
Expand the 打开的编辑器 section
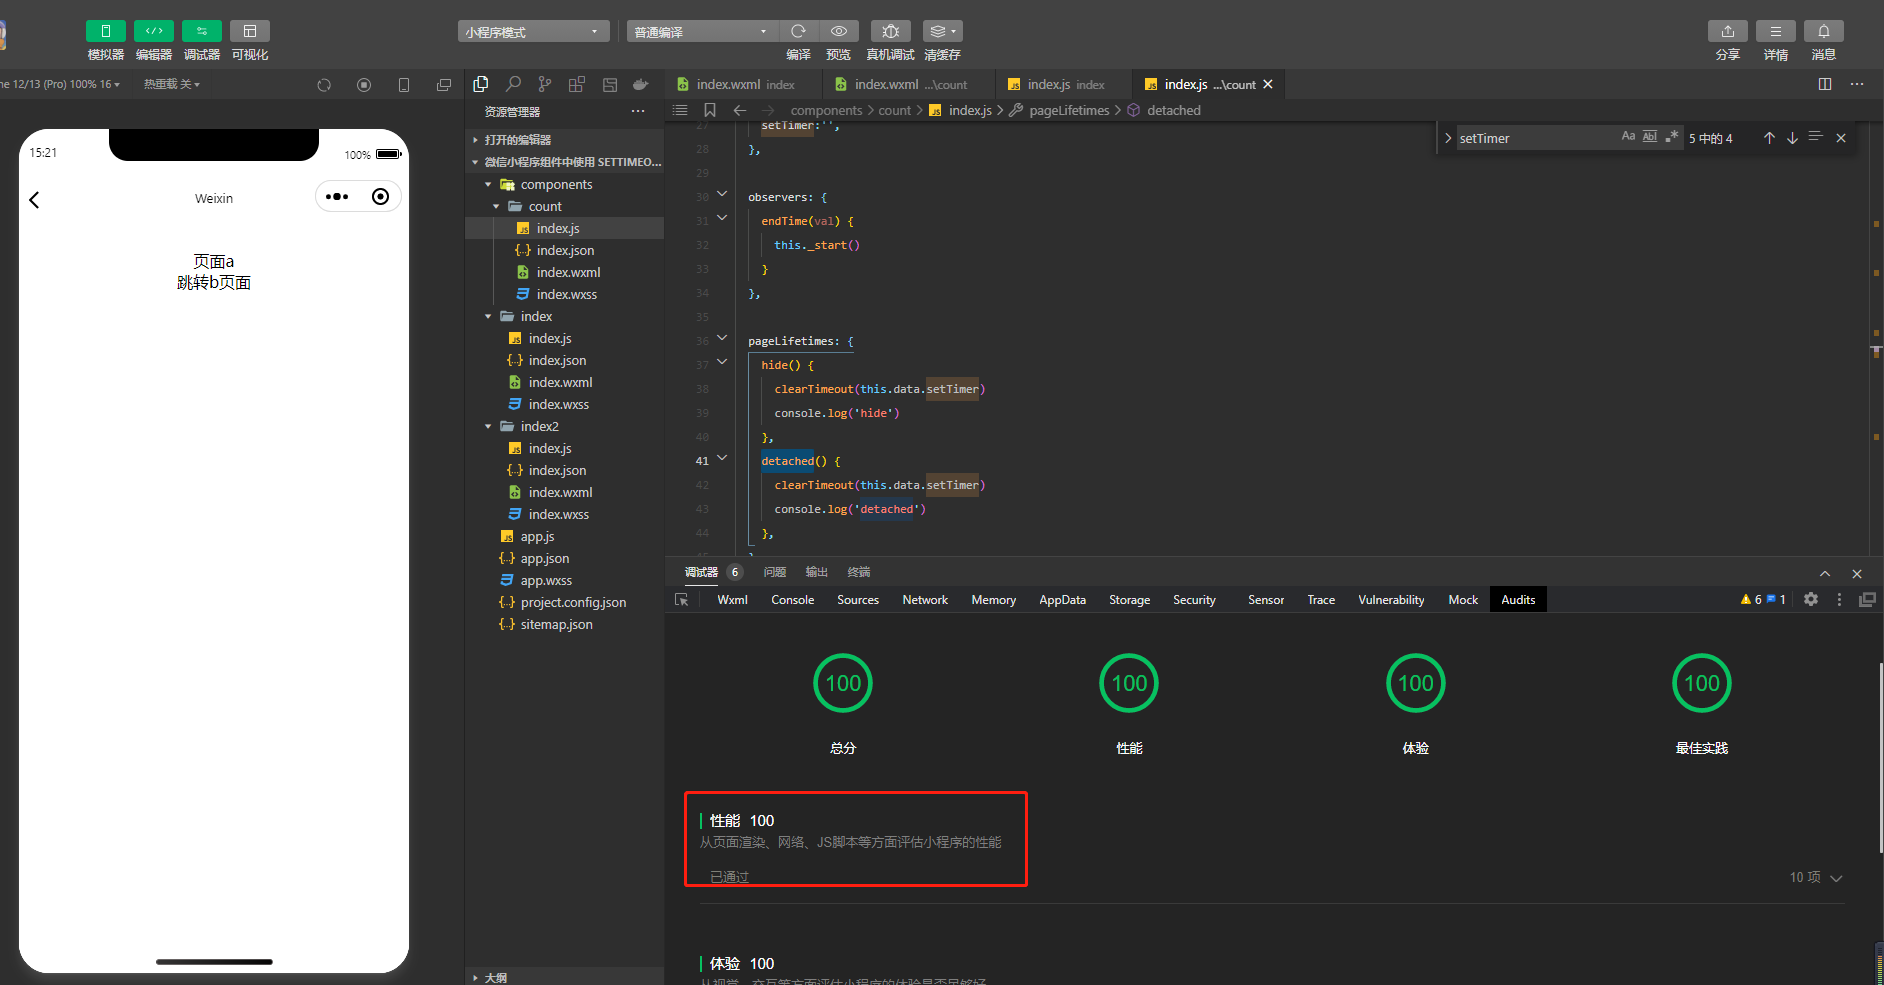pos(565,140)
